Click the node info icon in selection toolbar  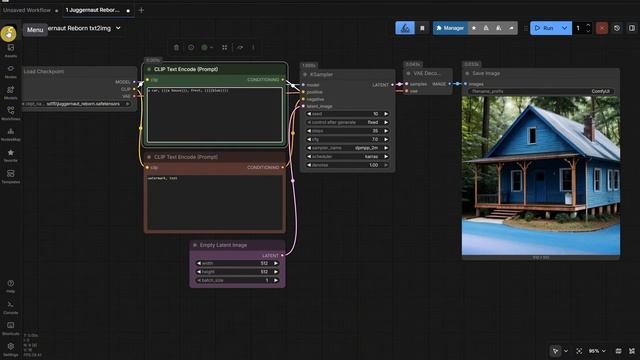click(x=191, y=47)
